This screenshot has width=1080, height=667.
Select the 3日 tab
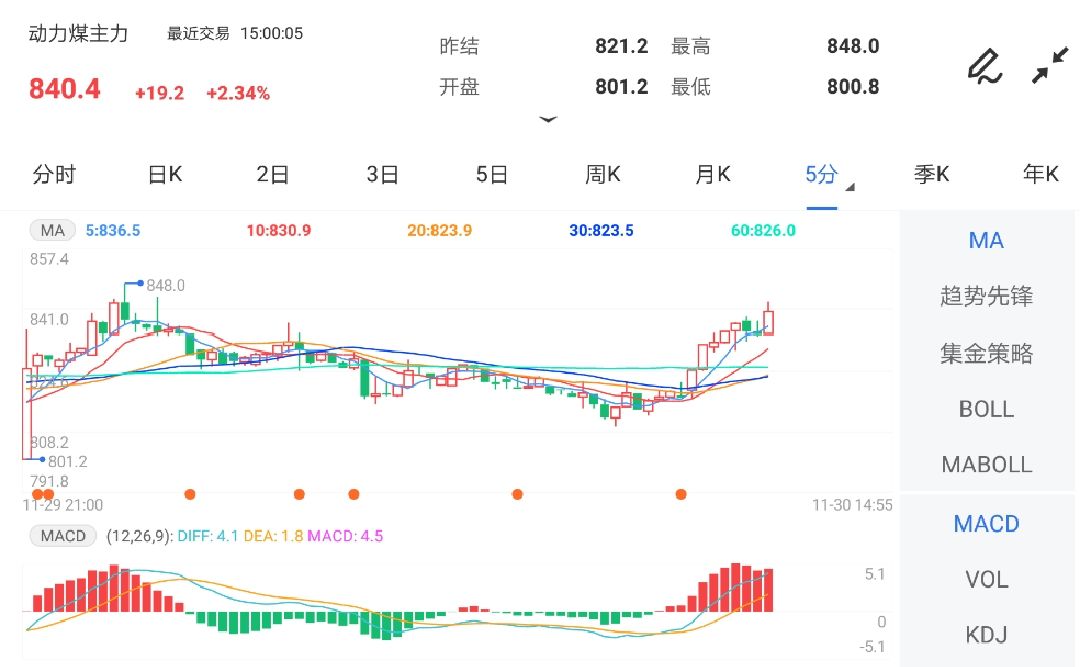pyautogui.click(x=382, y=174)
